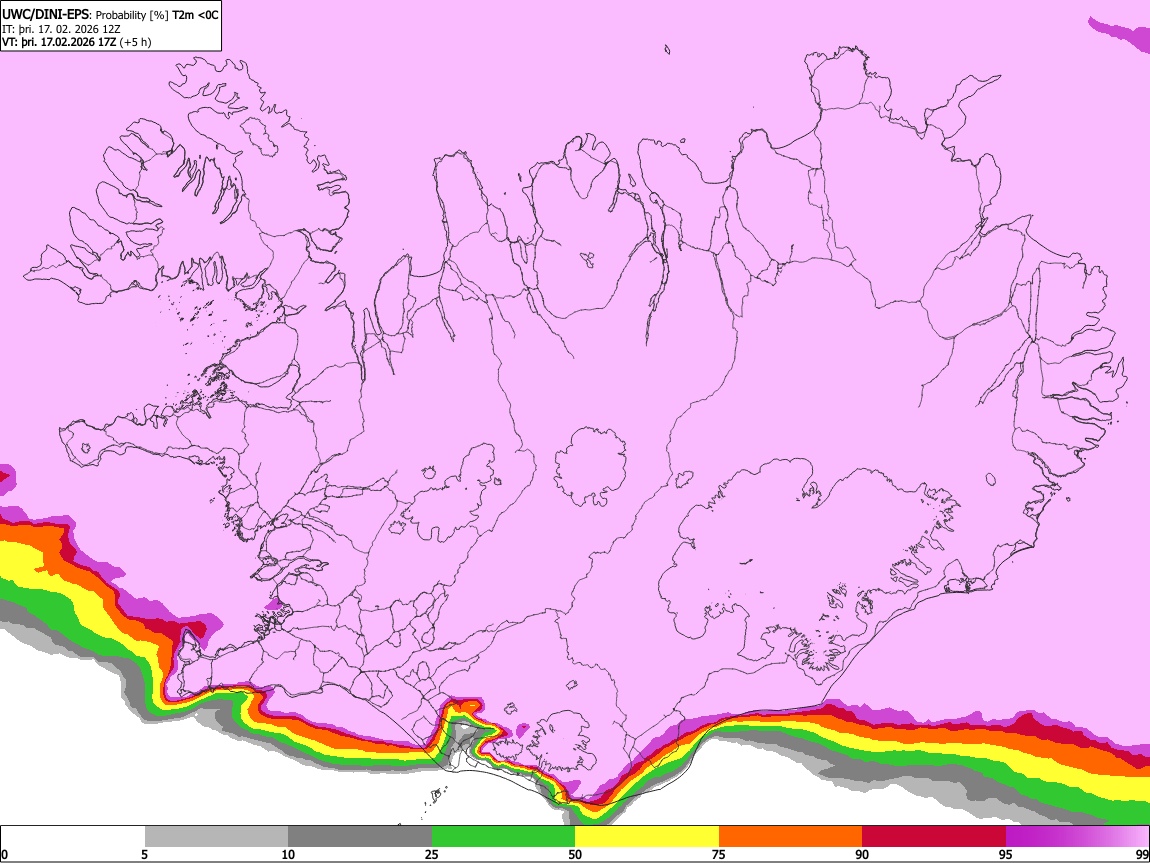1150x863 pixels.
Task: Click the purple 95–99 colorbar segment
Action: 1077,837
